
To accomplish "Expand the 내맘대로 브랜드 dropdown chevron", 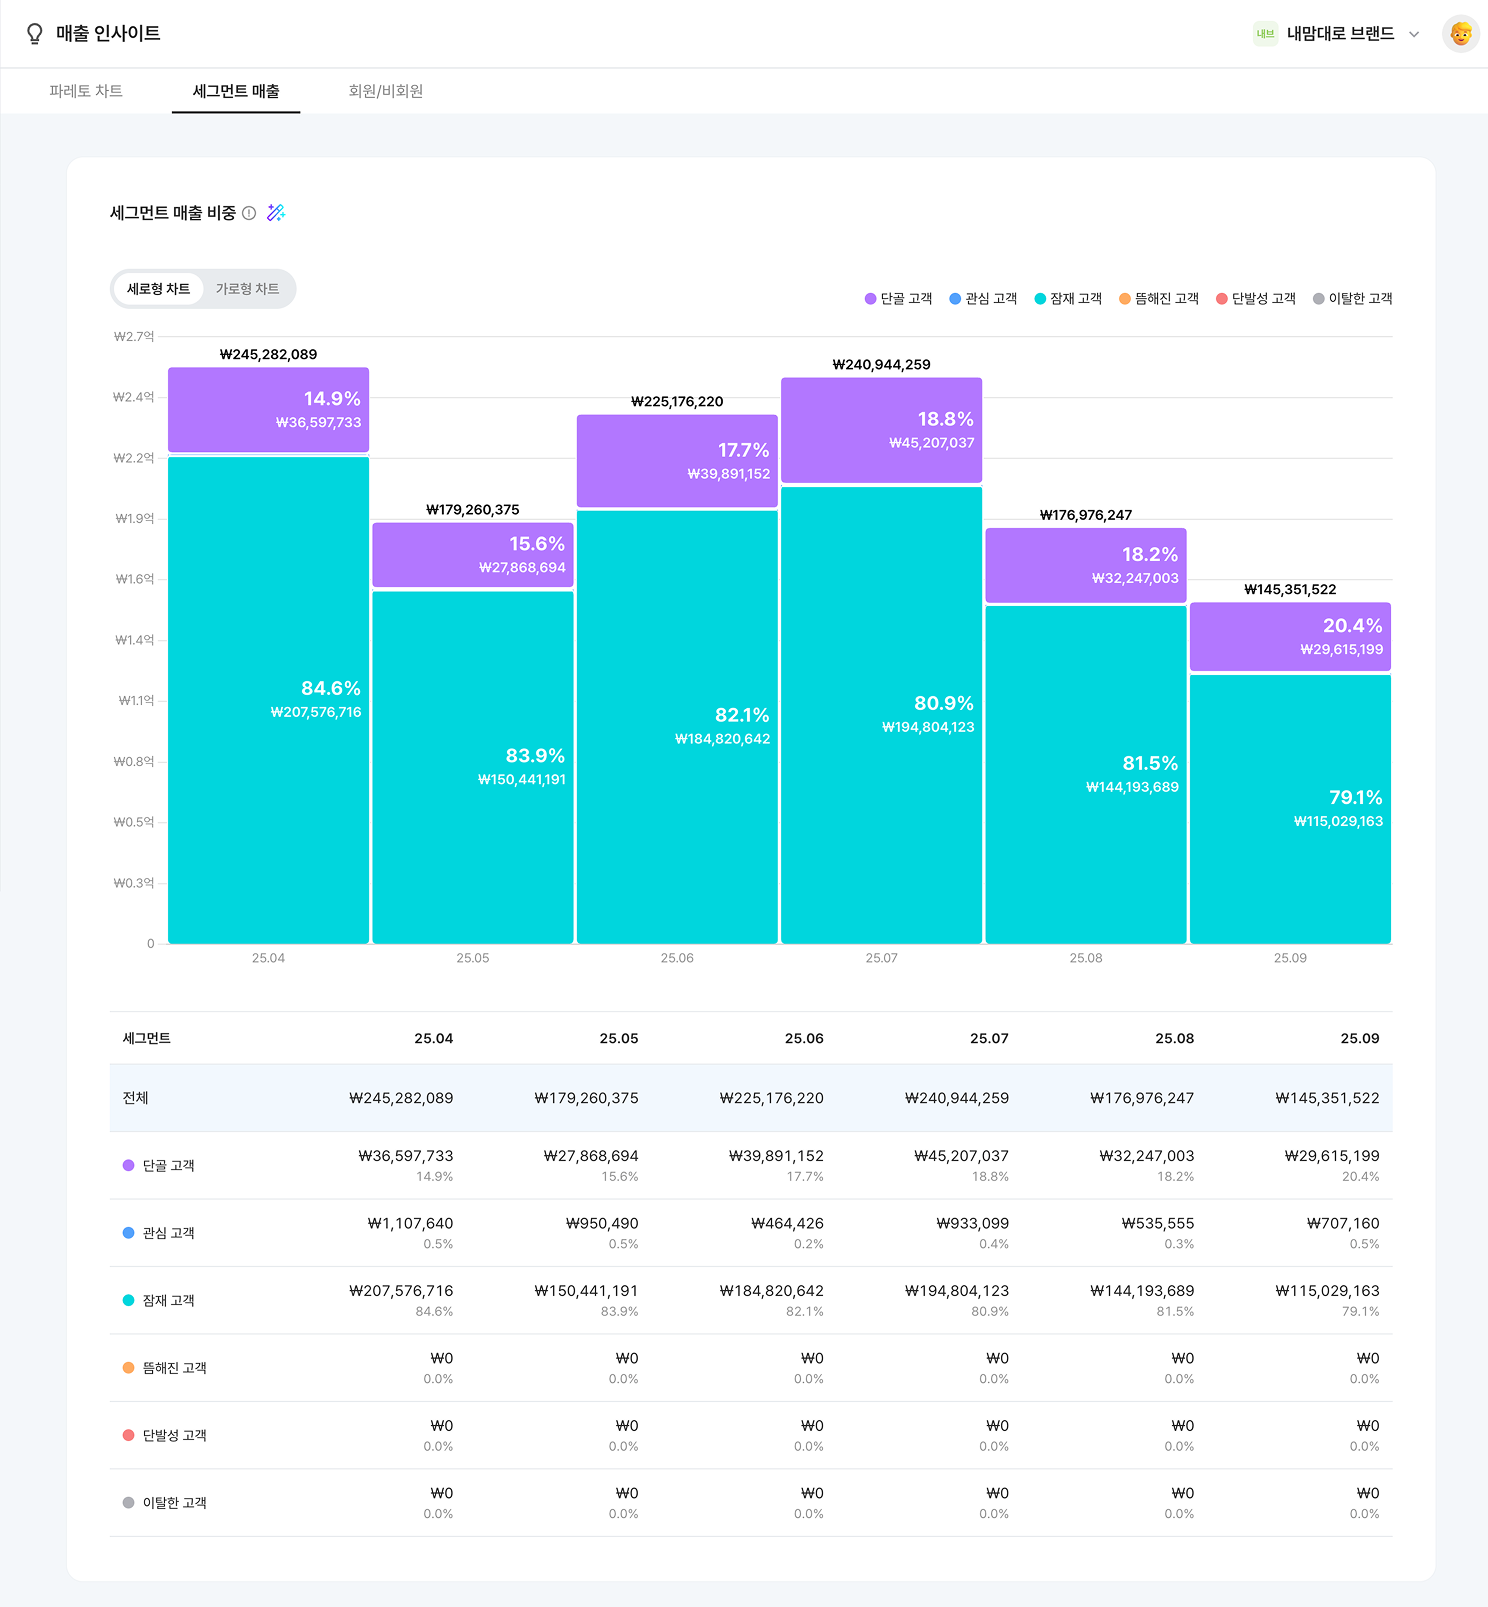I will pyautogui.click(x=1414, y=34).
